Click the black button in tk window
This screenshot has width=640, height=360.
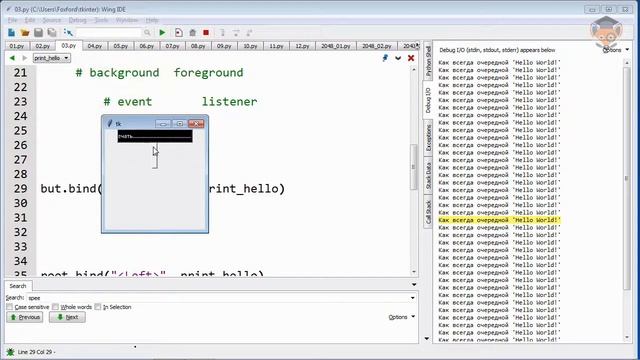155,136
